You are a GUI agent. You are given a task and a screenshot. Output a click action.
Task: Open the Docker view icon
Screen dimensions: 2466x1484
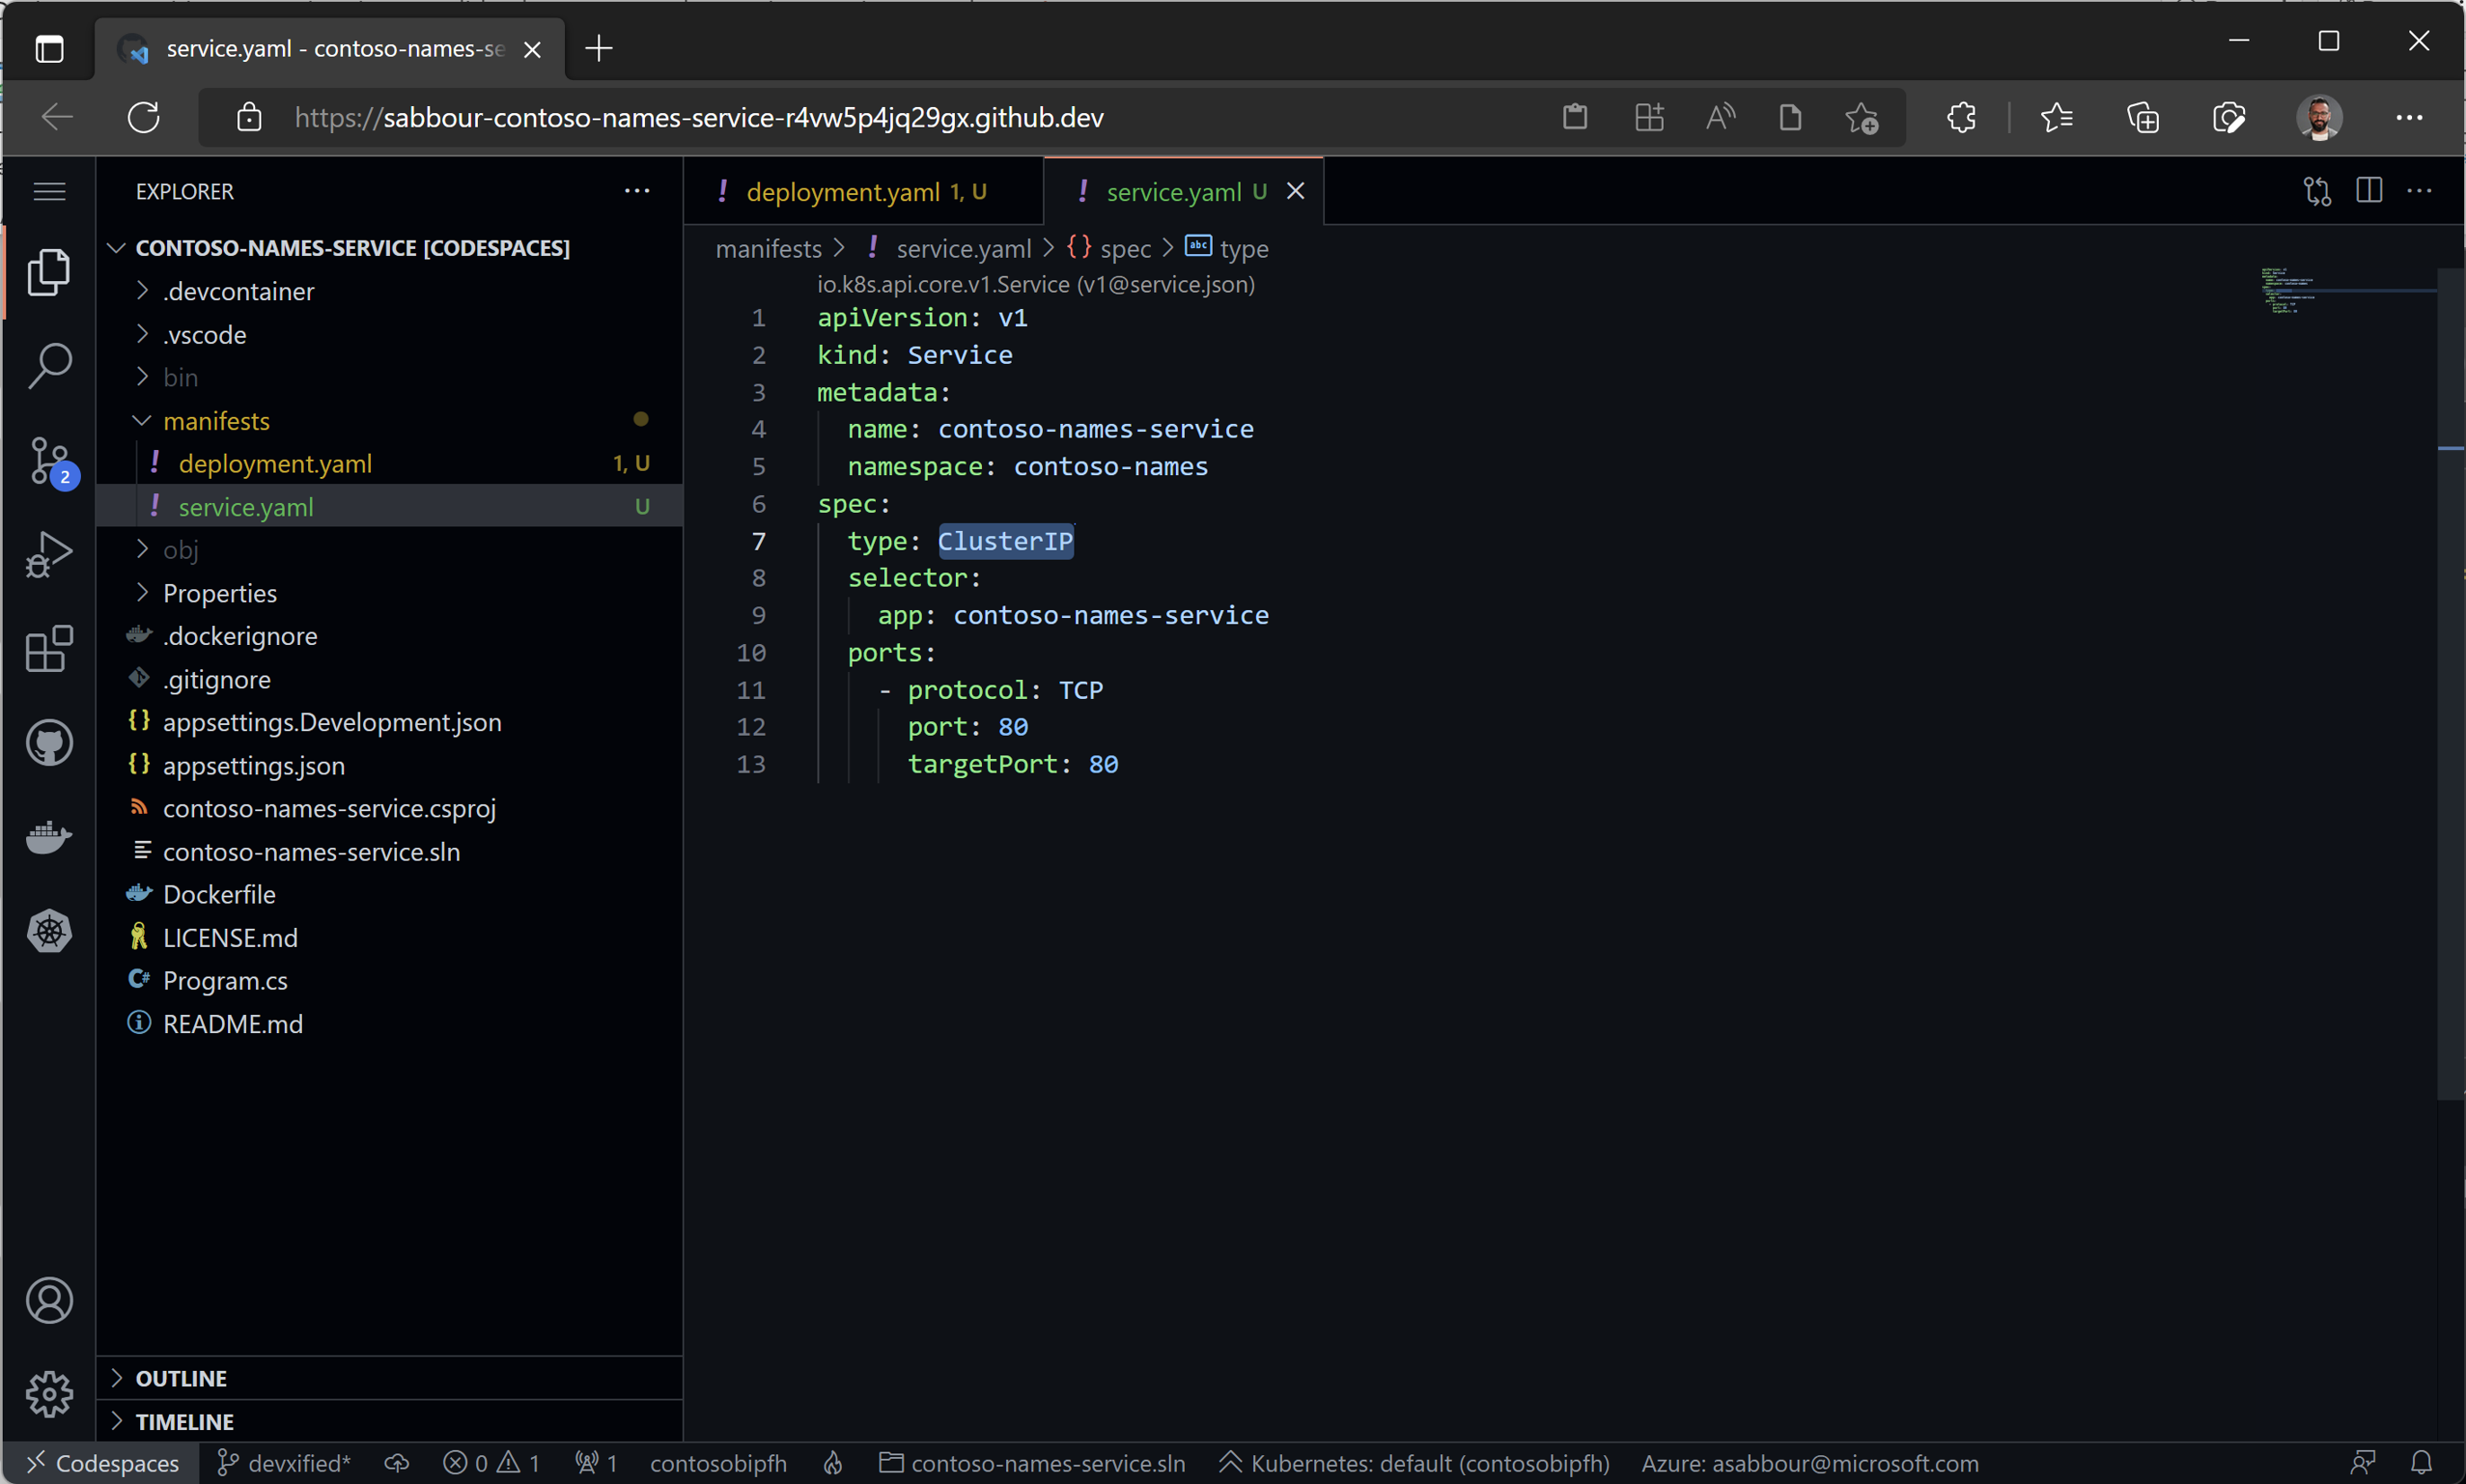pyautogui.click(x=49, y=837)
